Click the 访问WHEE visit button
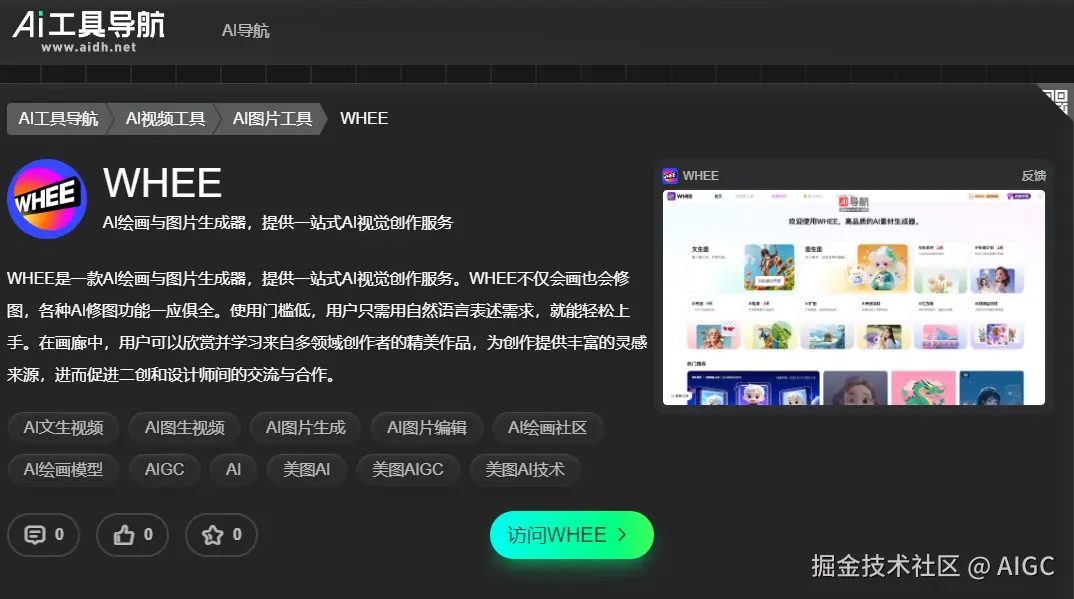The image size is (1074, 599). point(572,535)
